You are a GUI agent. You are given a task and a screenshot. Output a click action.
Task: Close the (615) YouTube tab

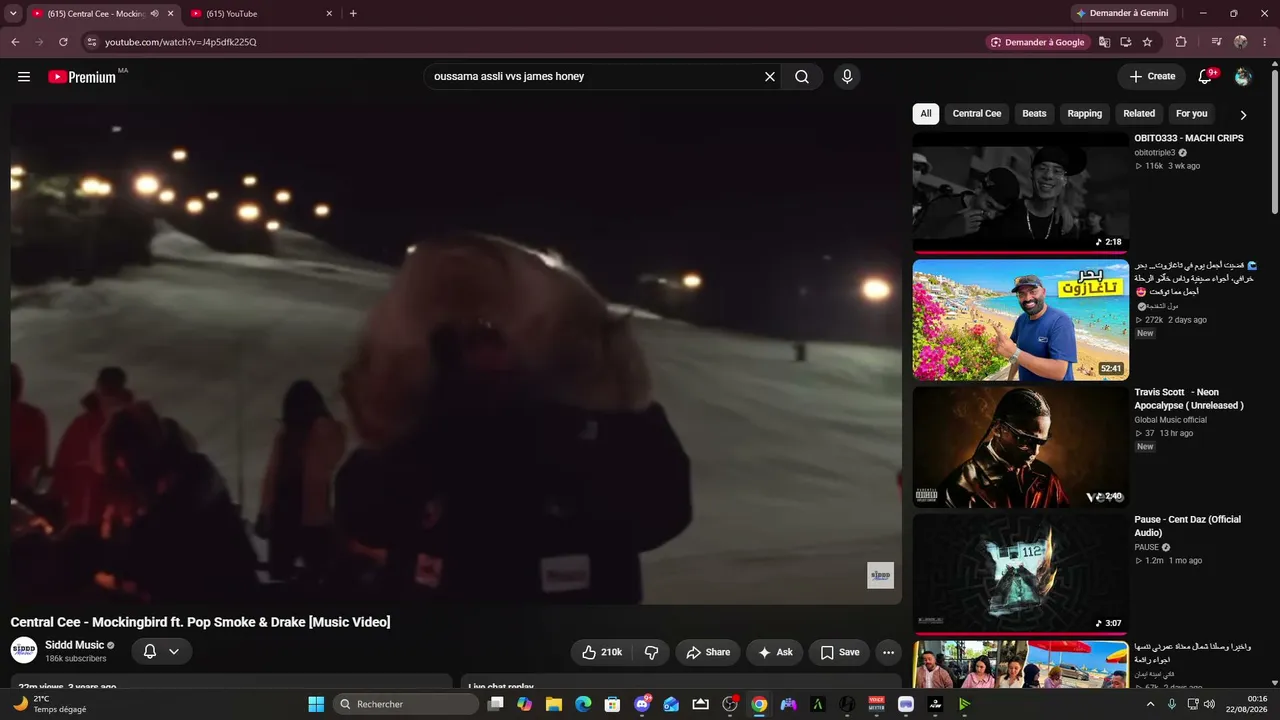pyautogui.click(x=329, y=14)
